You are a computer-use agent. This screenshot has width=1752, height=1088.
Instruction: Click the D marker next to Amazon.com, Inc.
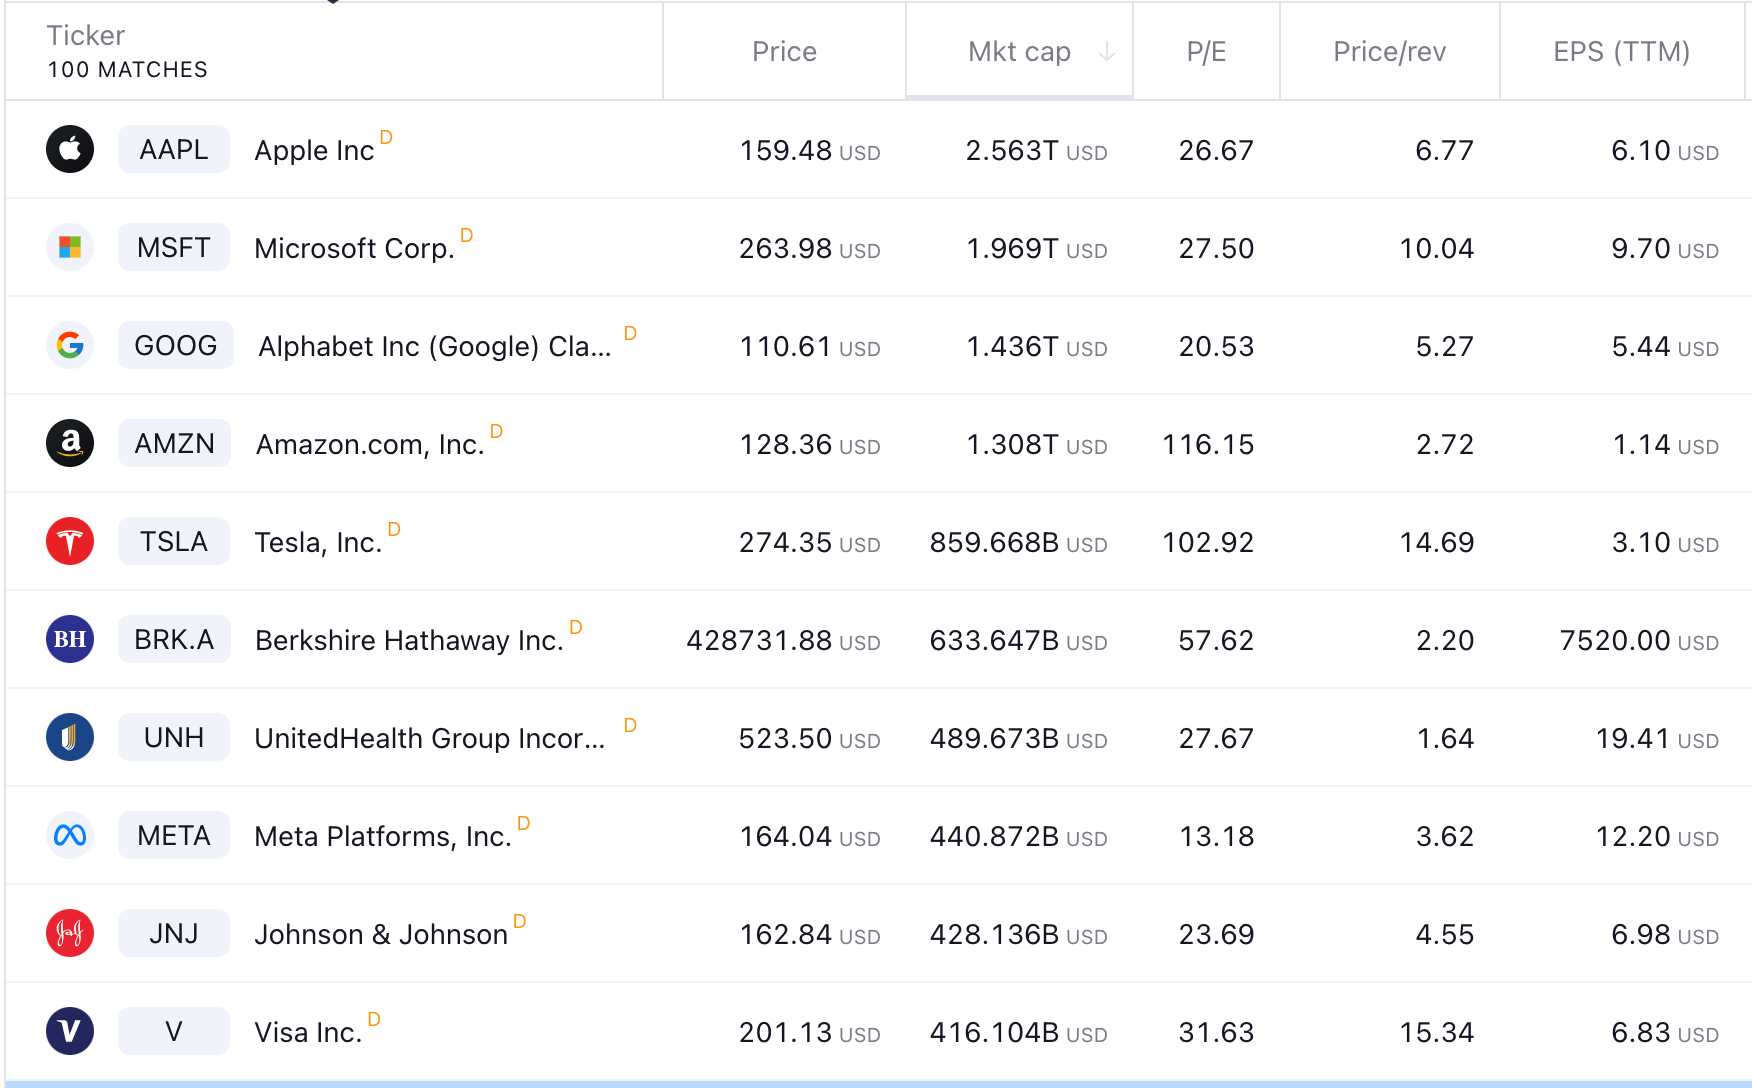[x=496, y=431]
